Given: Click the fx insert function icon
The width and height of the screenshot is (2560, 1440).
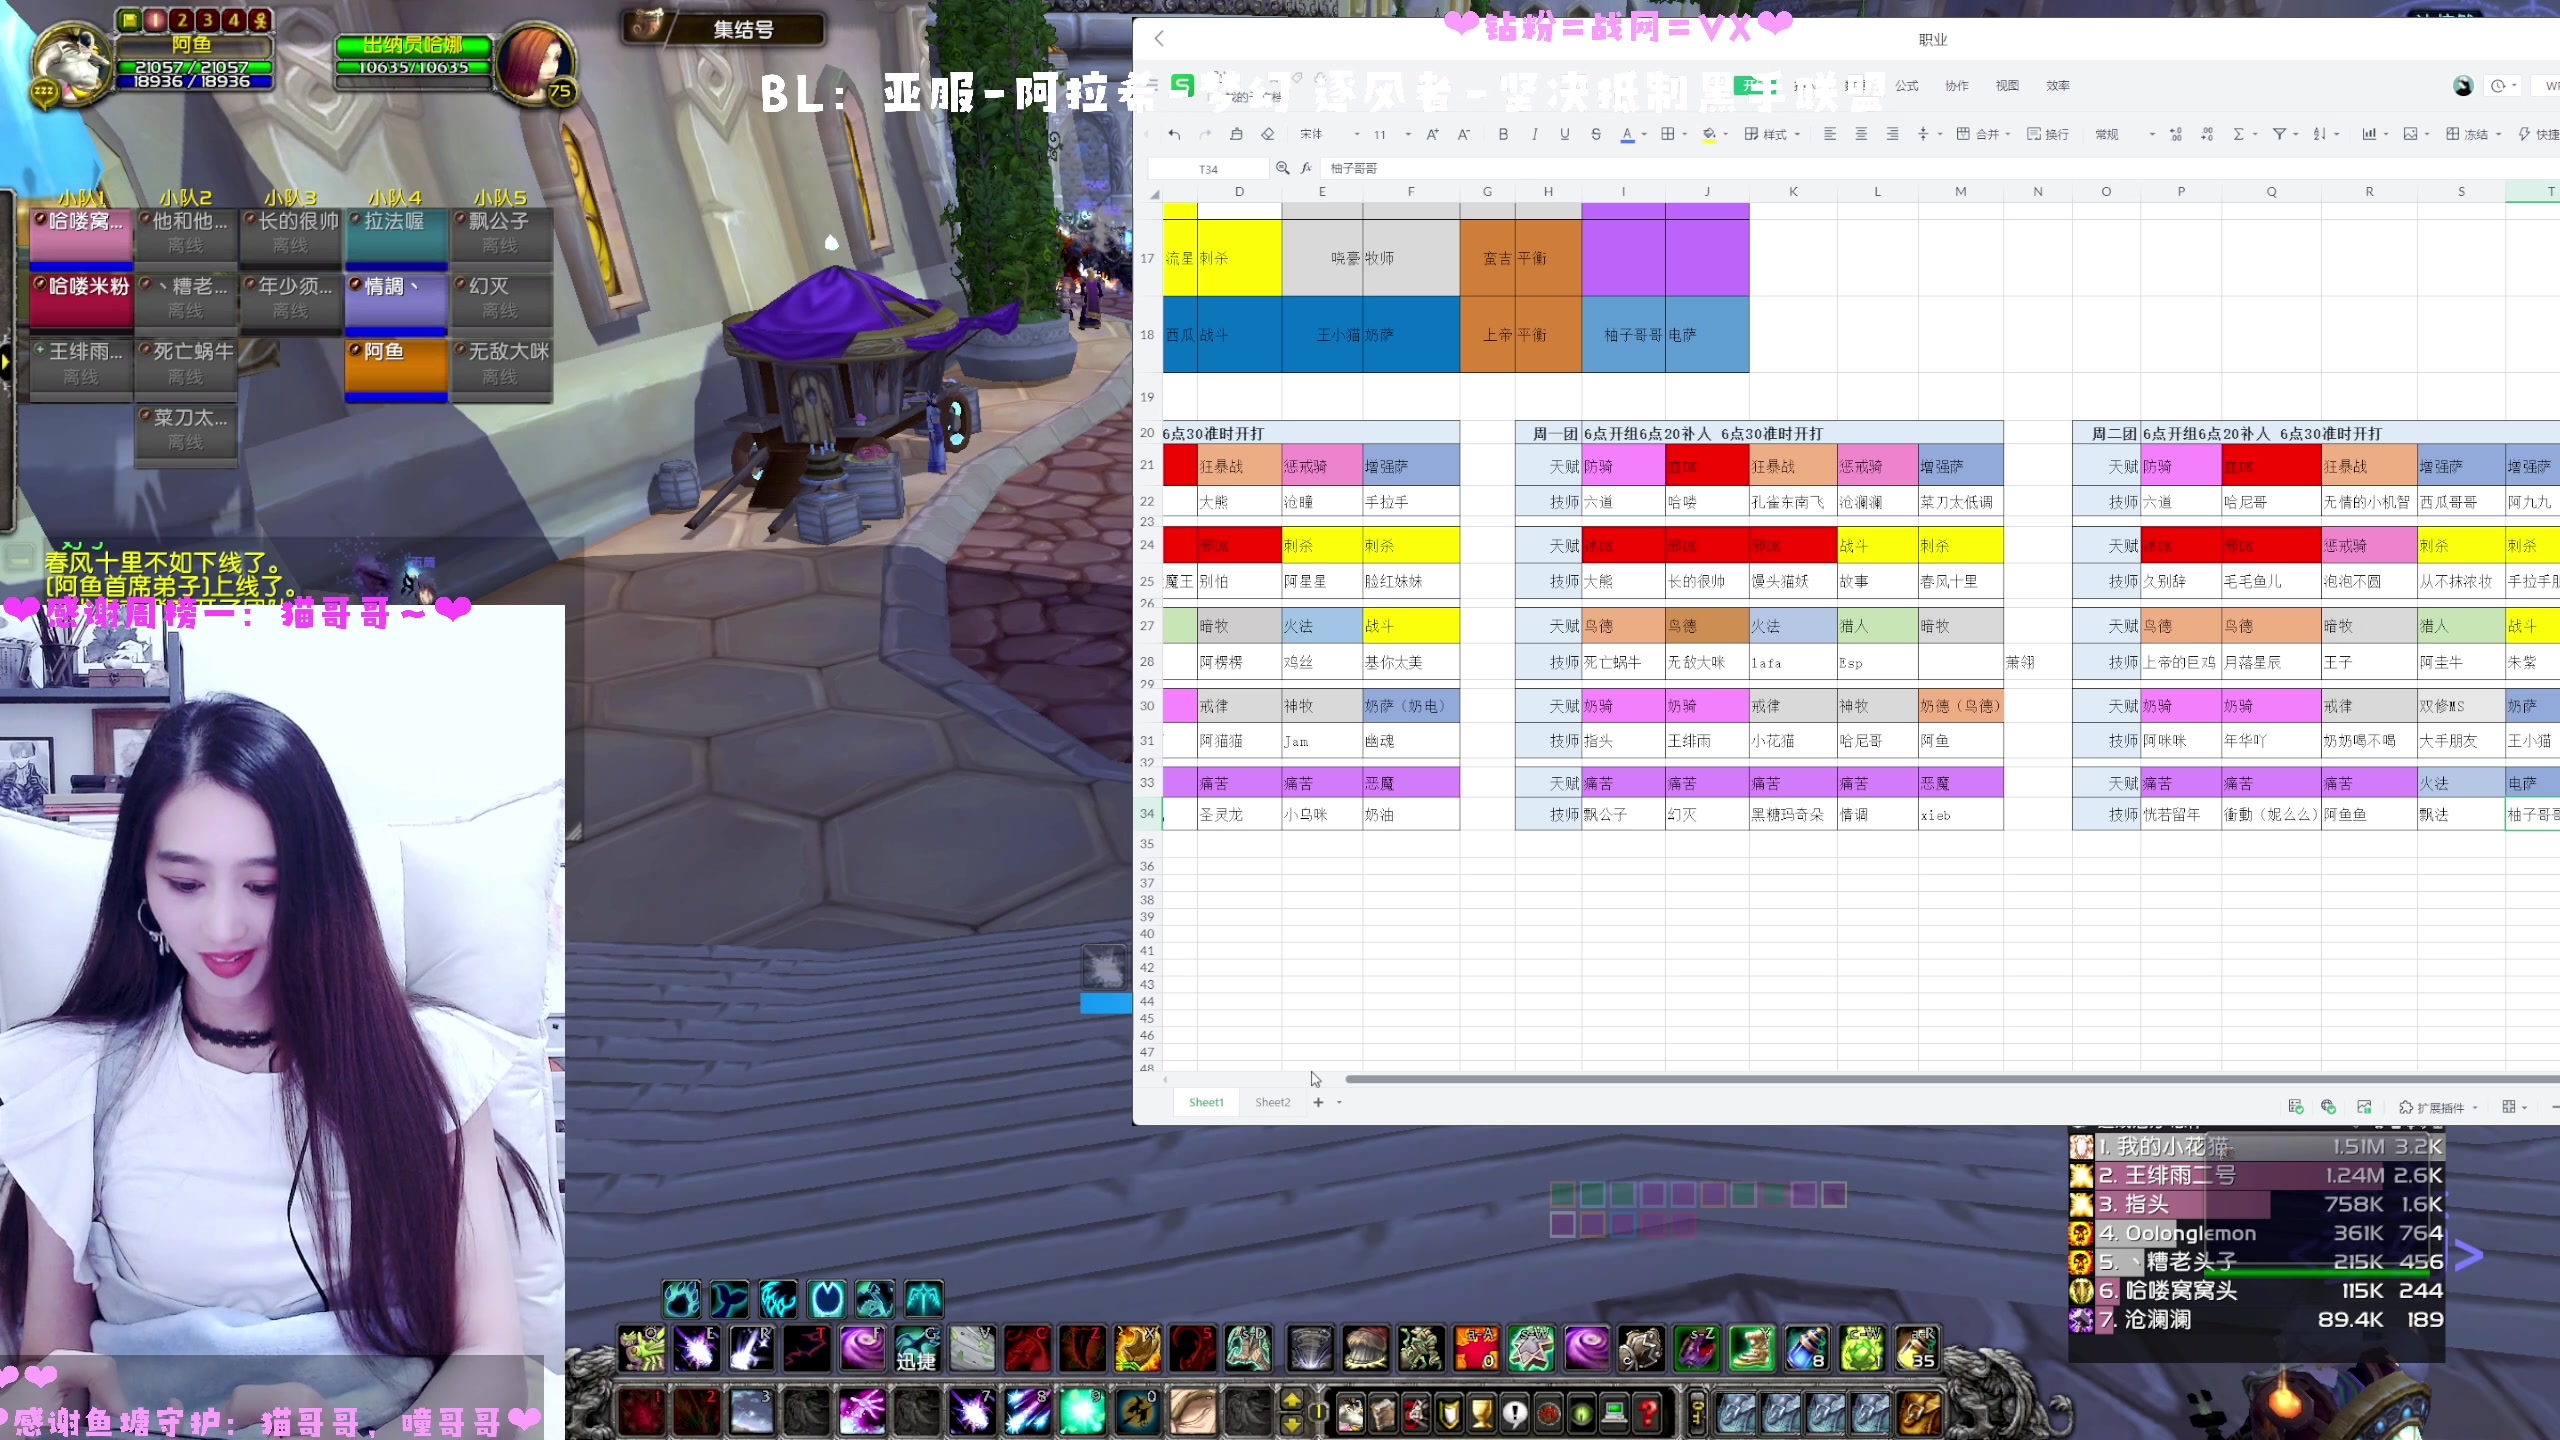Looking at the screenshot, I should click(1306, 168).
